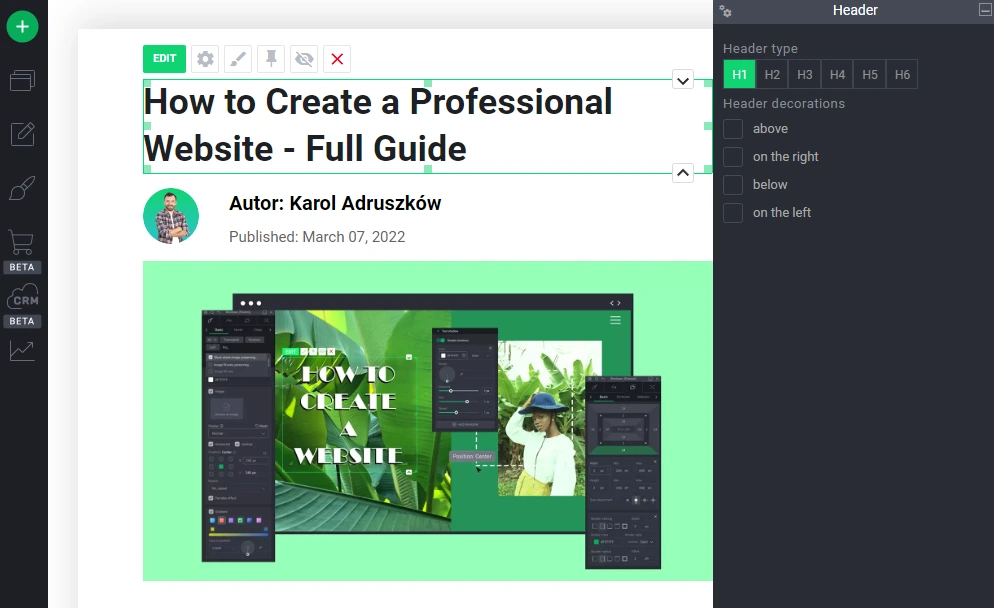Open header element gear settings
The width and height of the screenshot is (994, 608).
205,59
